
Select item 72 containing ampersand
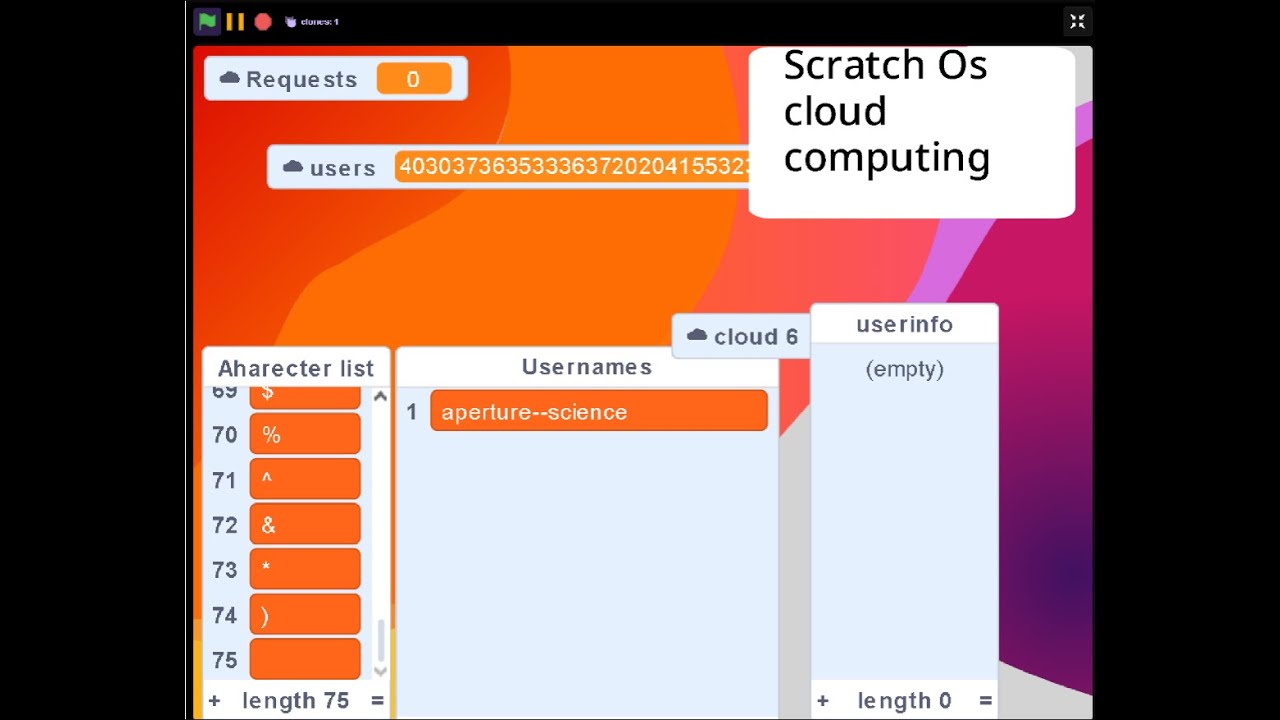click(x=305, y=524)
